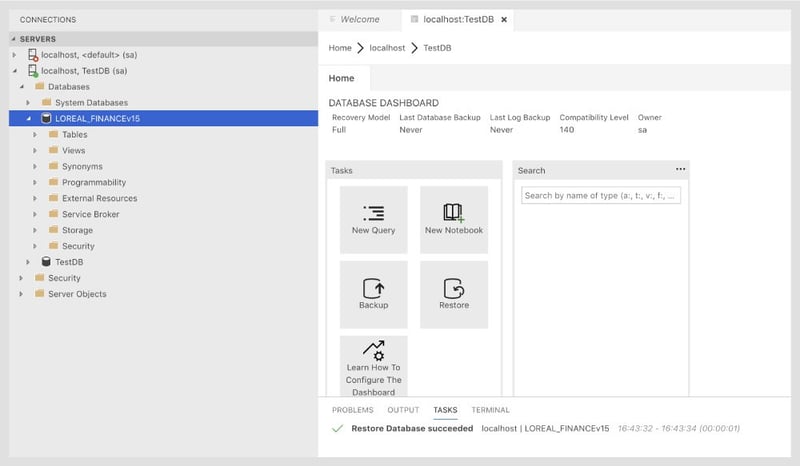Click the Views folder icon
800x466 pixels.
(x=53, y=150)
